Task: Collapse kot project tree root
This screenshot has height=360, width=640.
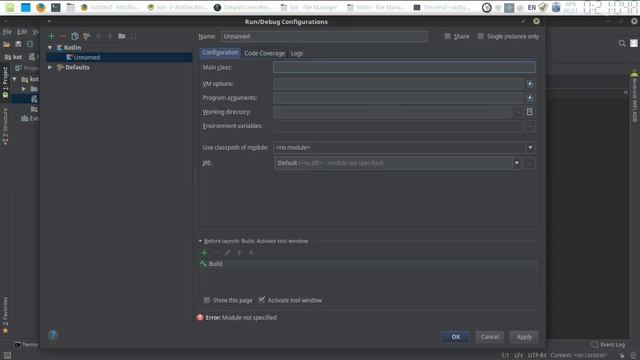Action: (x=15, y=79)
